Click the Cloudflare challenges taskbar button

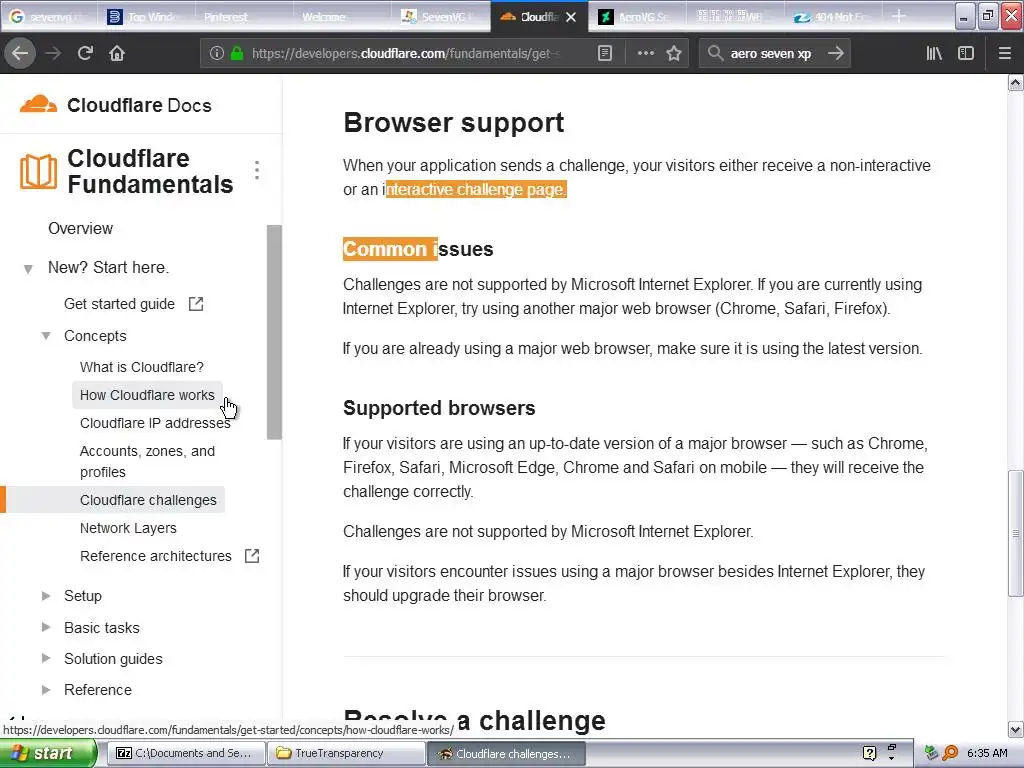tap(506, 753)
